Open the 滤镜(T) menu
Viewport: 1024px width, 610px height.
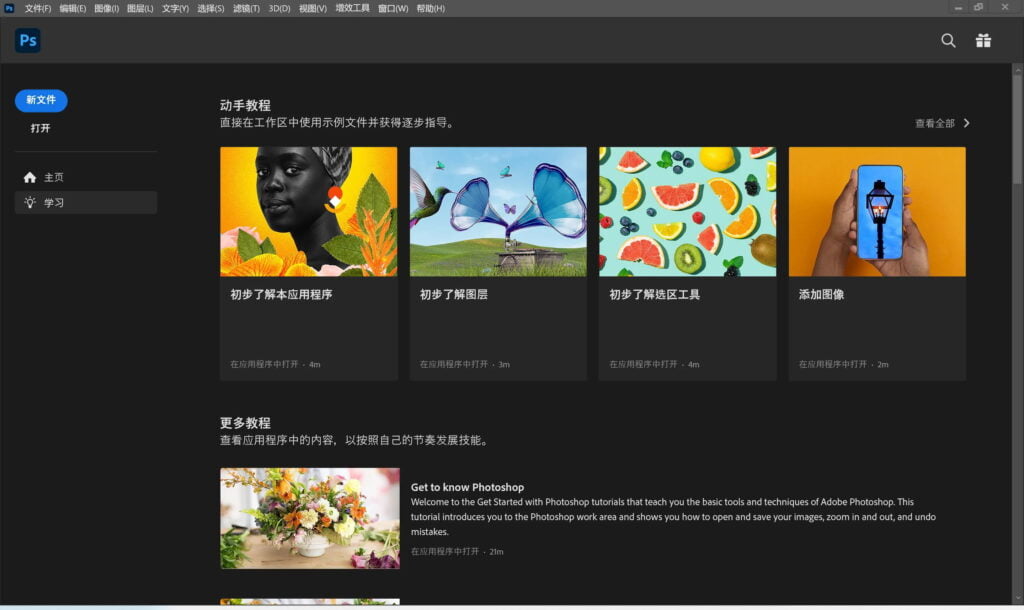246,8
